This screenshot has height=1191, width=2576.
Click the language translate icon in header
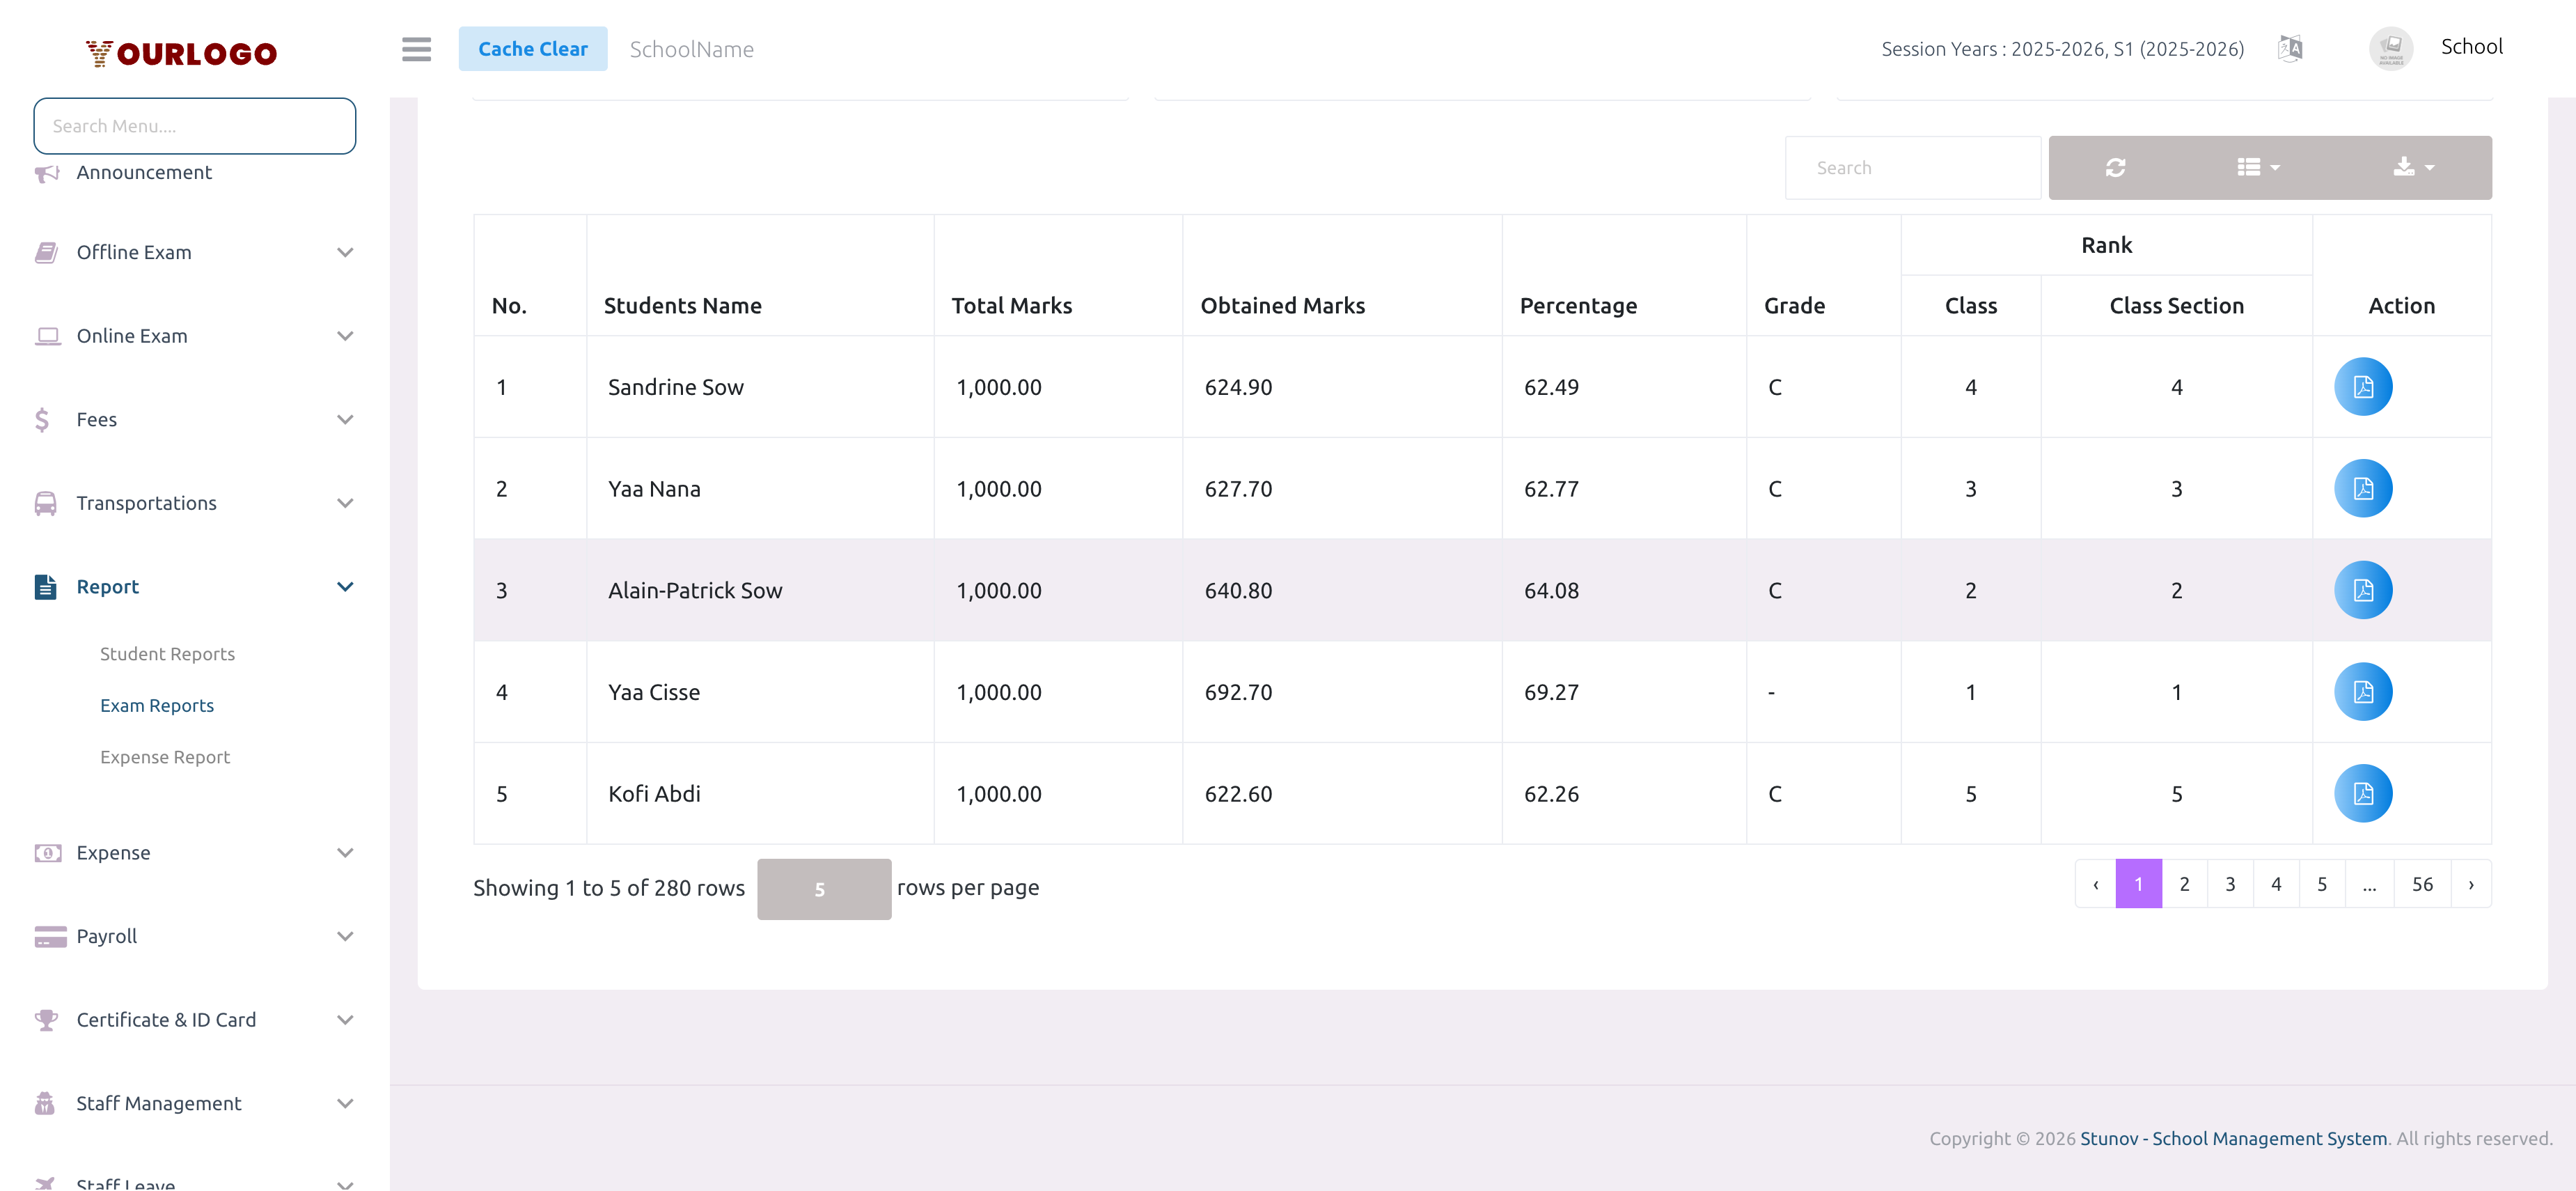click(x=2290, y=48)
